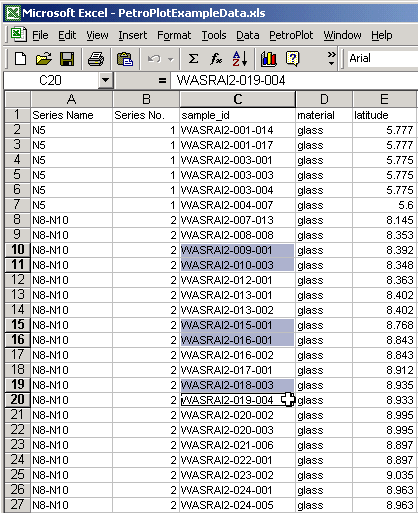Open the PetroPlot menu
Viewport: 418px width, 513px height.
point(291,35)
